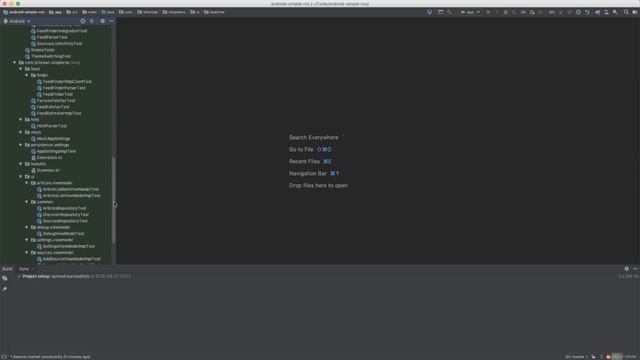The width and height of the screenshot is (640, 360).
Task: Select the main breadcrumb
Action: click(90, 12)
